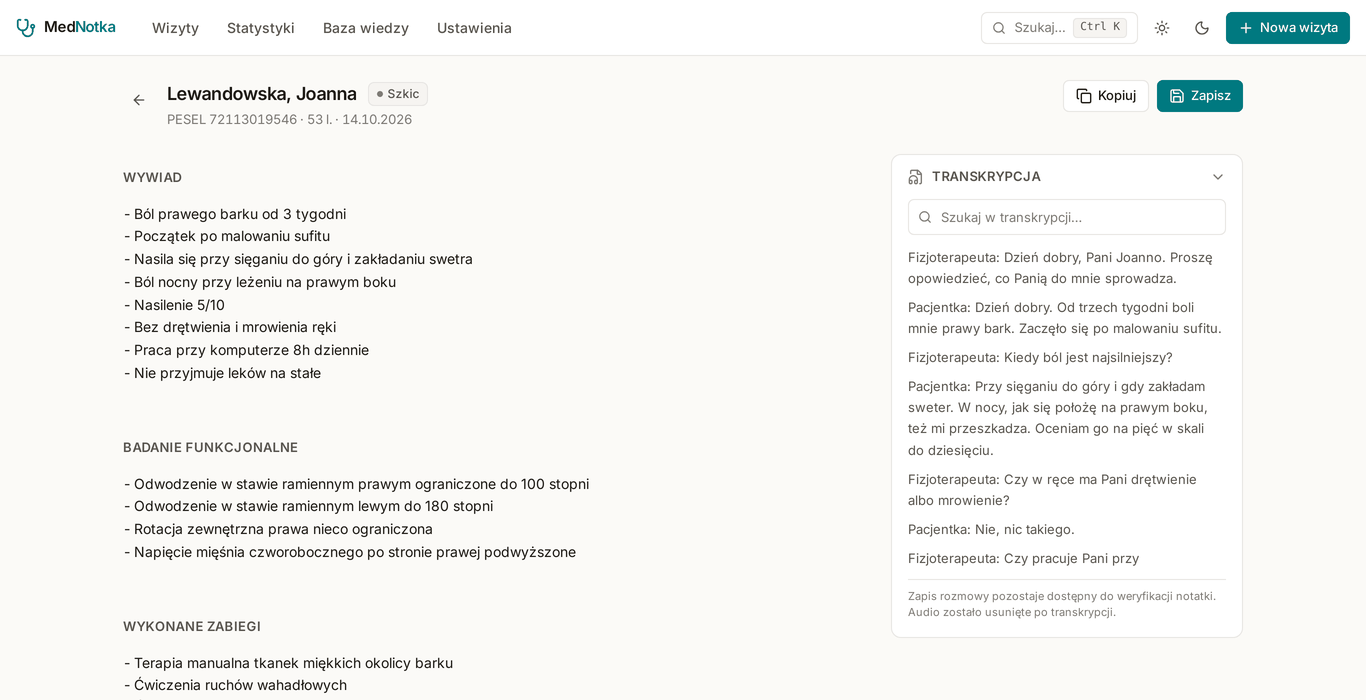Click the Transkrypcja panel header title

(986, 177)
